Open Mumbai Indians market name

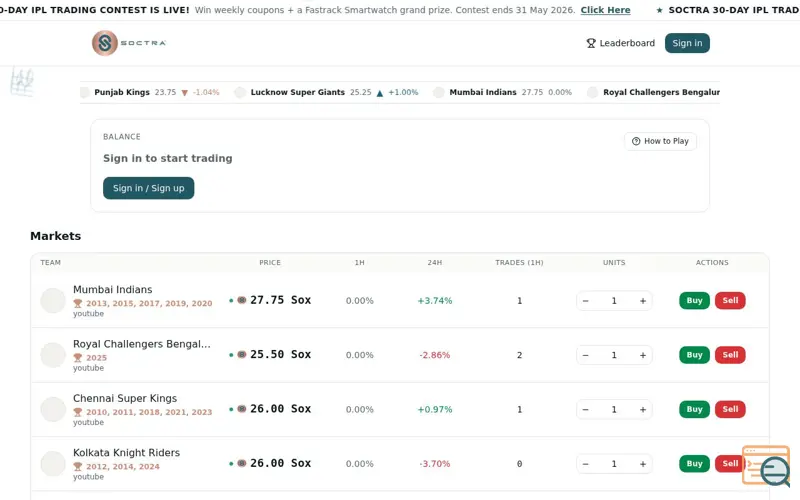(113, 290)
